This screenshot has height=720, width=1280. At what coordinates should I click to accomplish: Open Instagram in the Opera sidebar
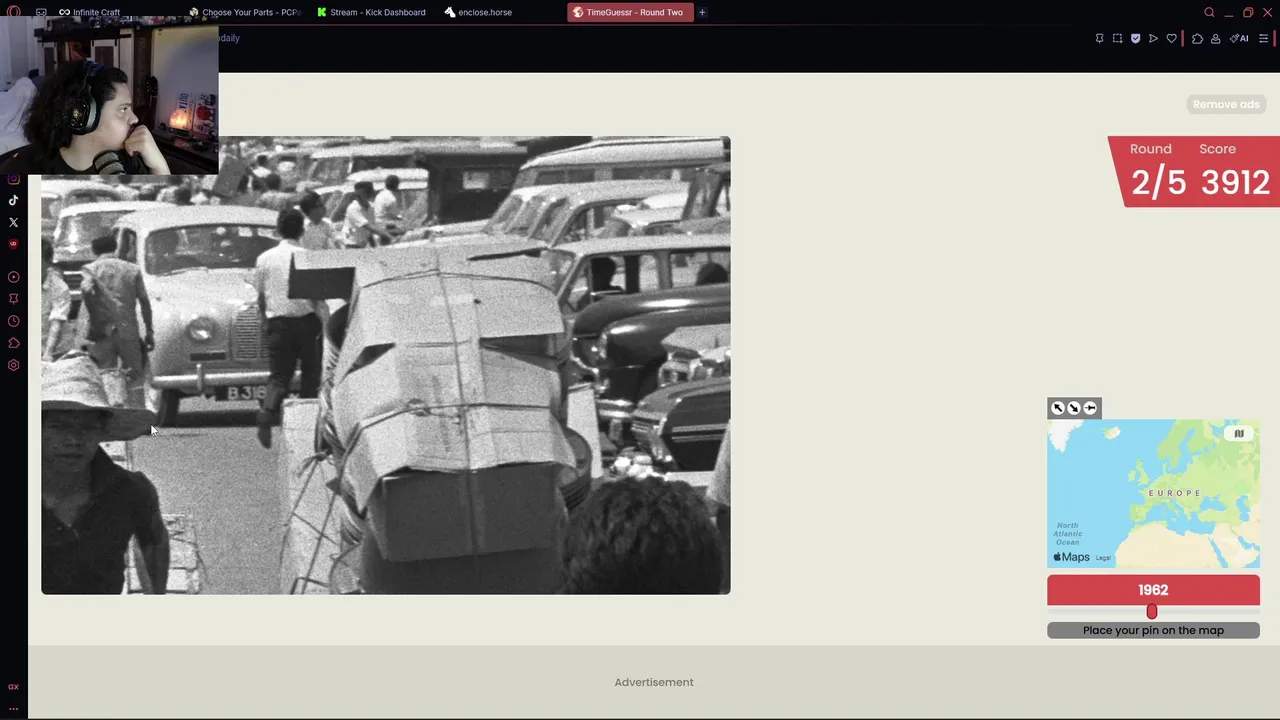tap(13, 179)
